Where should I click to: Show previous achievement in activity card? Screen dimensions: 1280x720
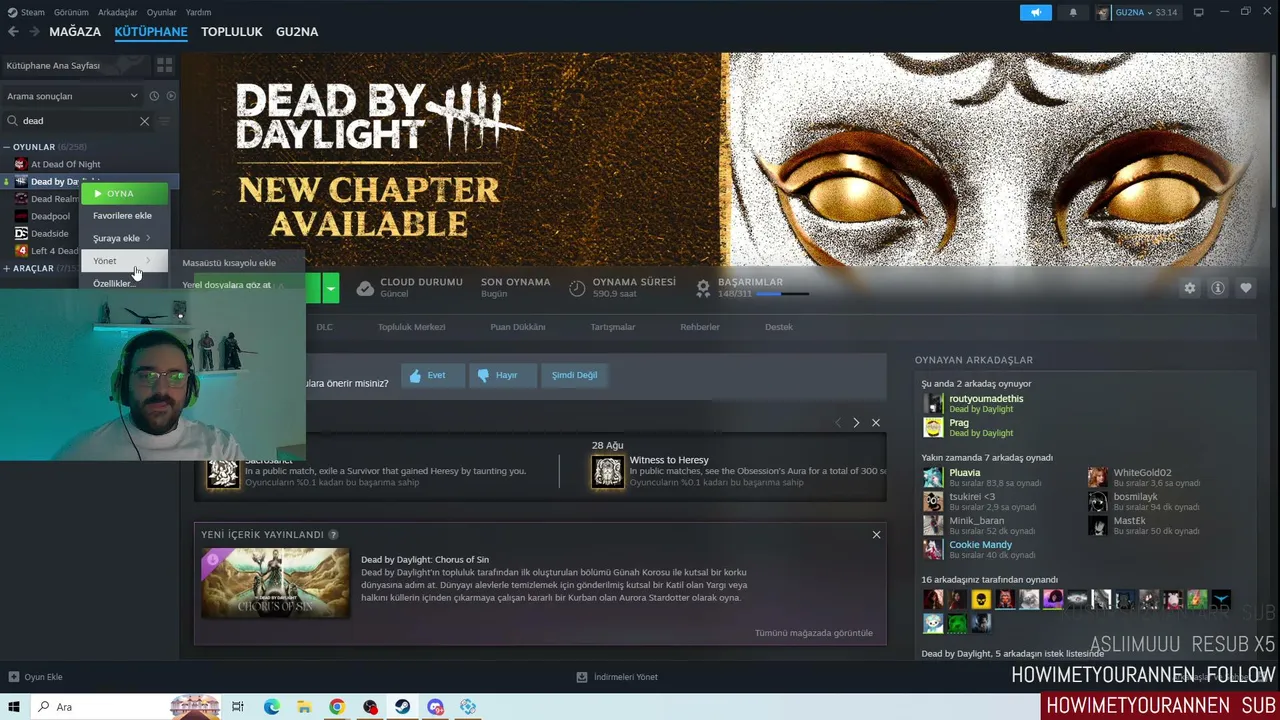click(x=838, y=423)
